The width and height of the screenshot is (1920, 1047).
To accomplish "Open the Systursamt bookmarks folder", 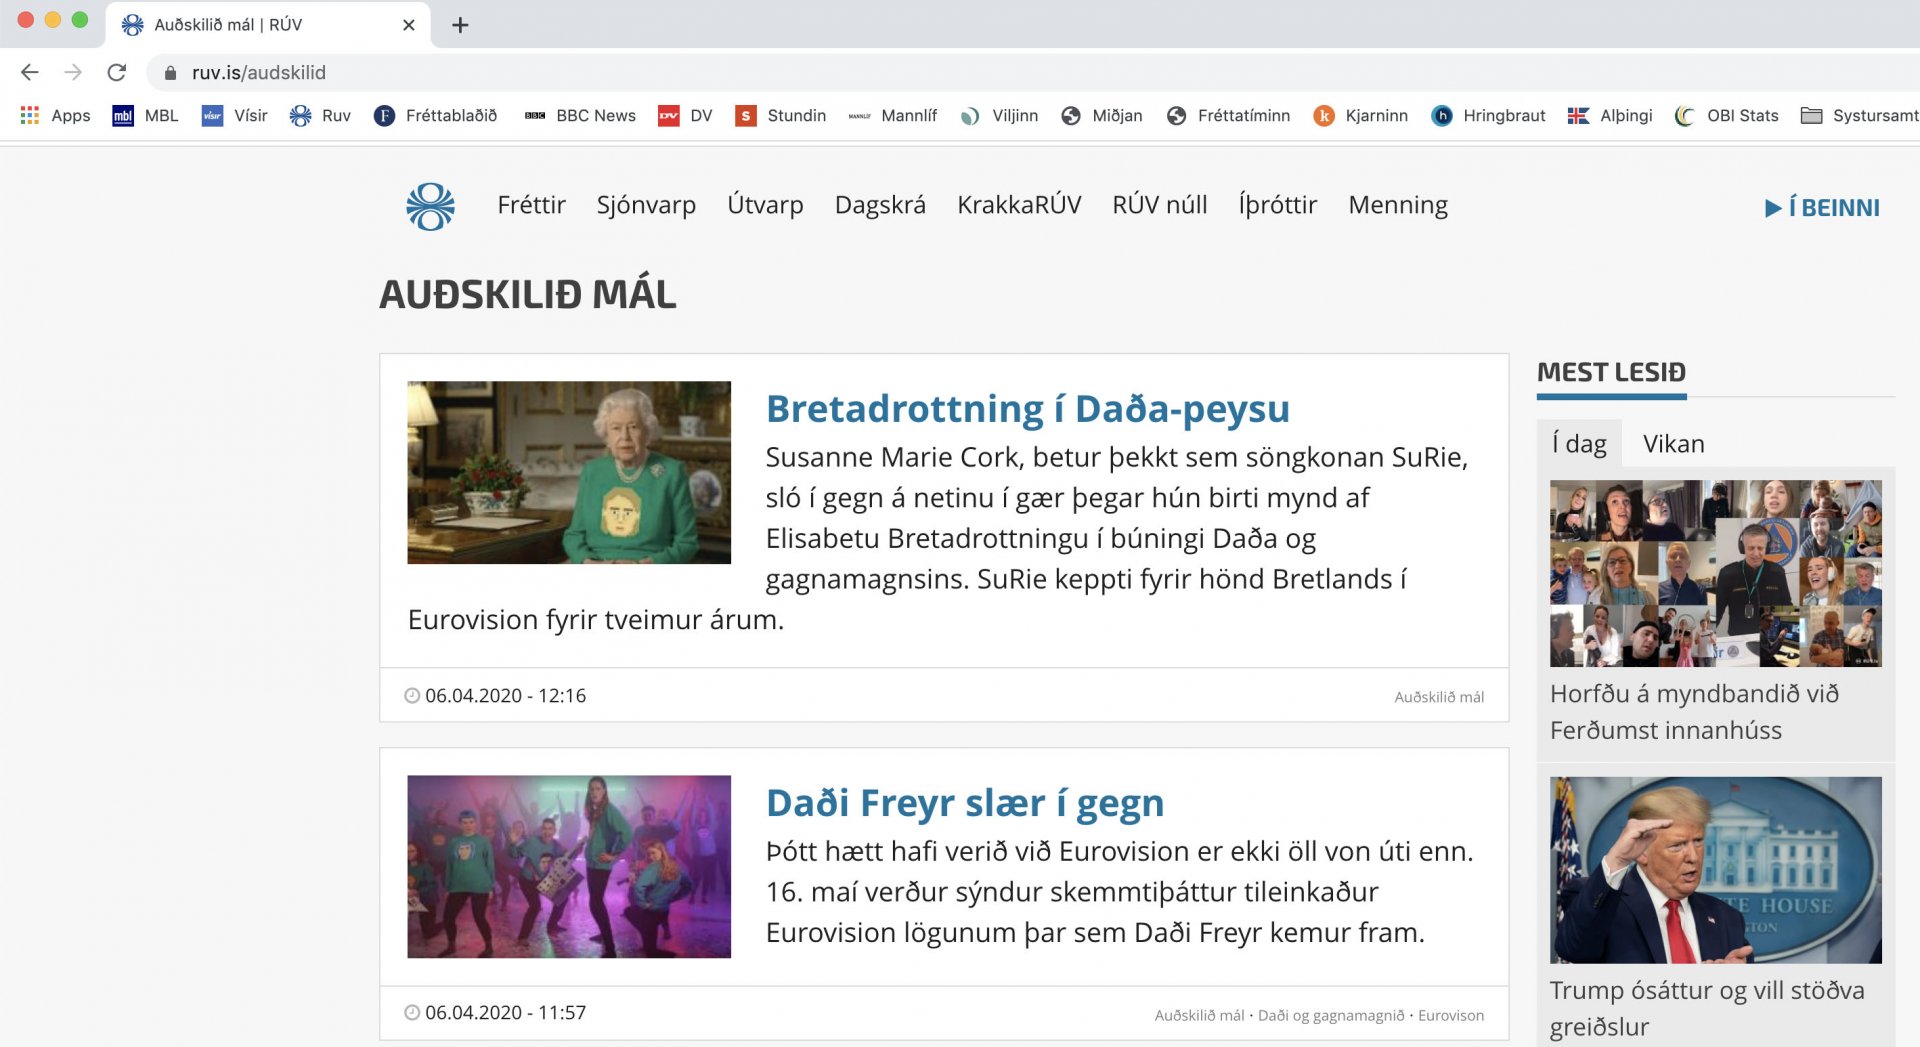I will 1859,116.
